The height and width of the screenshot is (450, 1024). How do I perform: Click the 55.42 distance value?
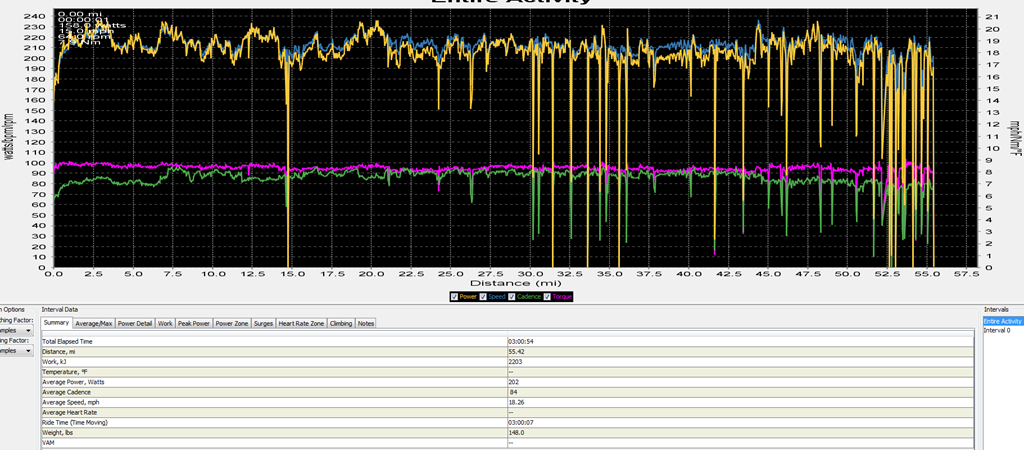tap(516, 351)
